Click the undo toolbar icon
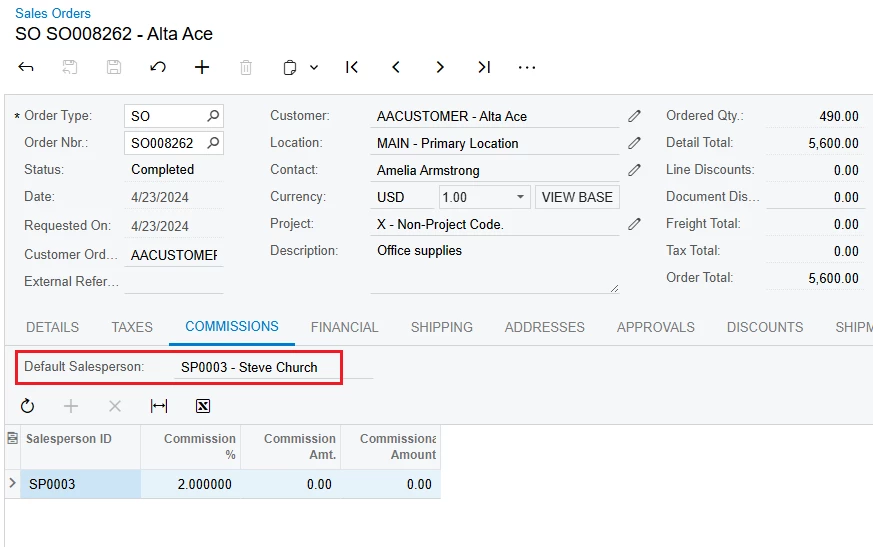The image size is (873, 547). [x=158, y=67]
